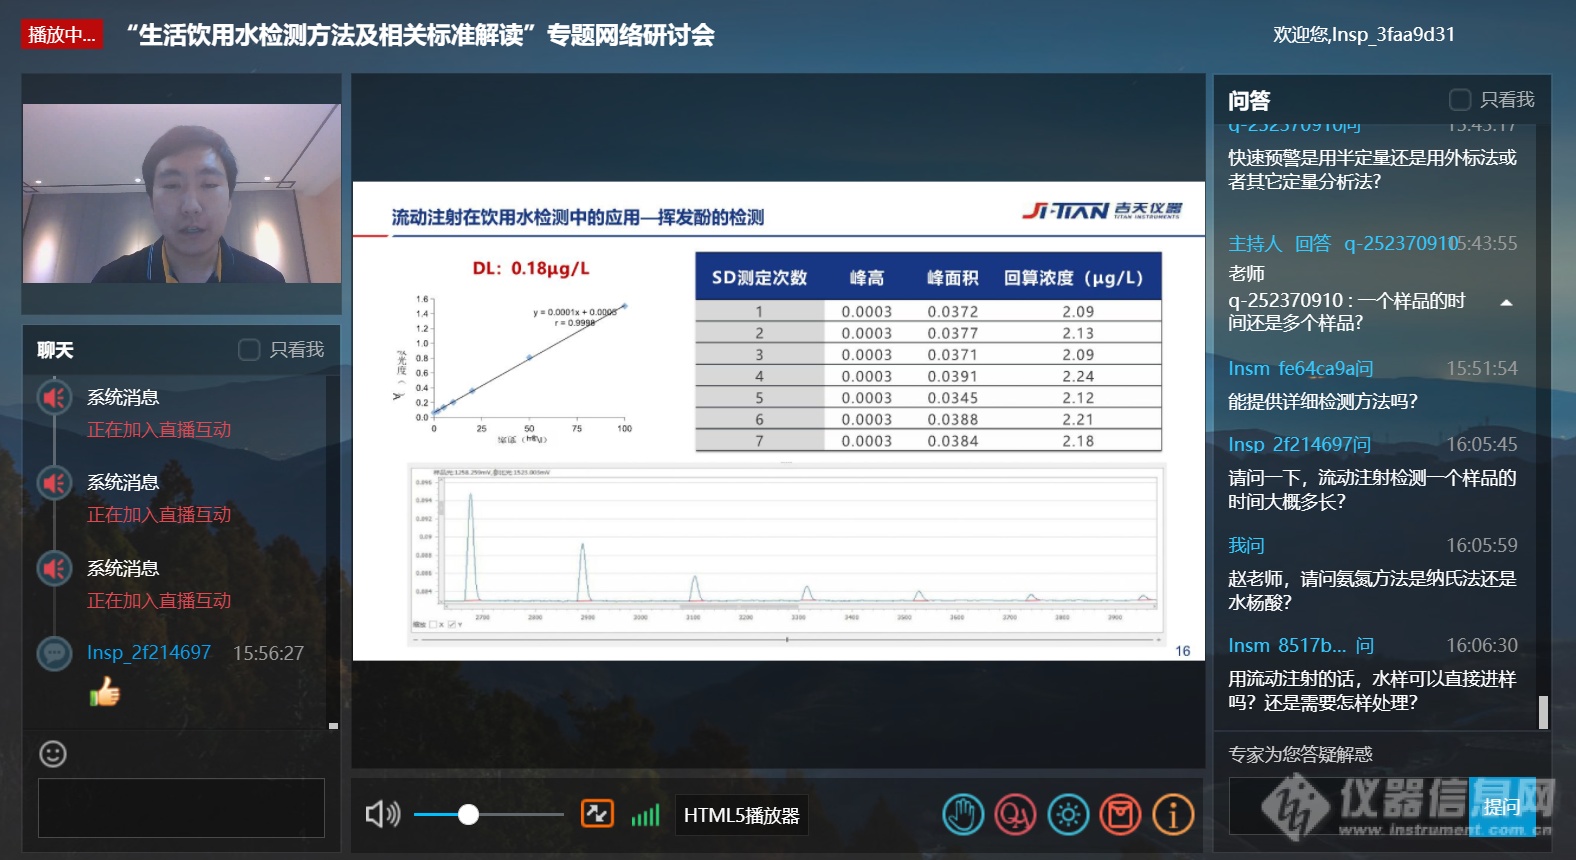
Task: Click the second 系统消息 speaker icon
Action: click(x=54, y=483)
